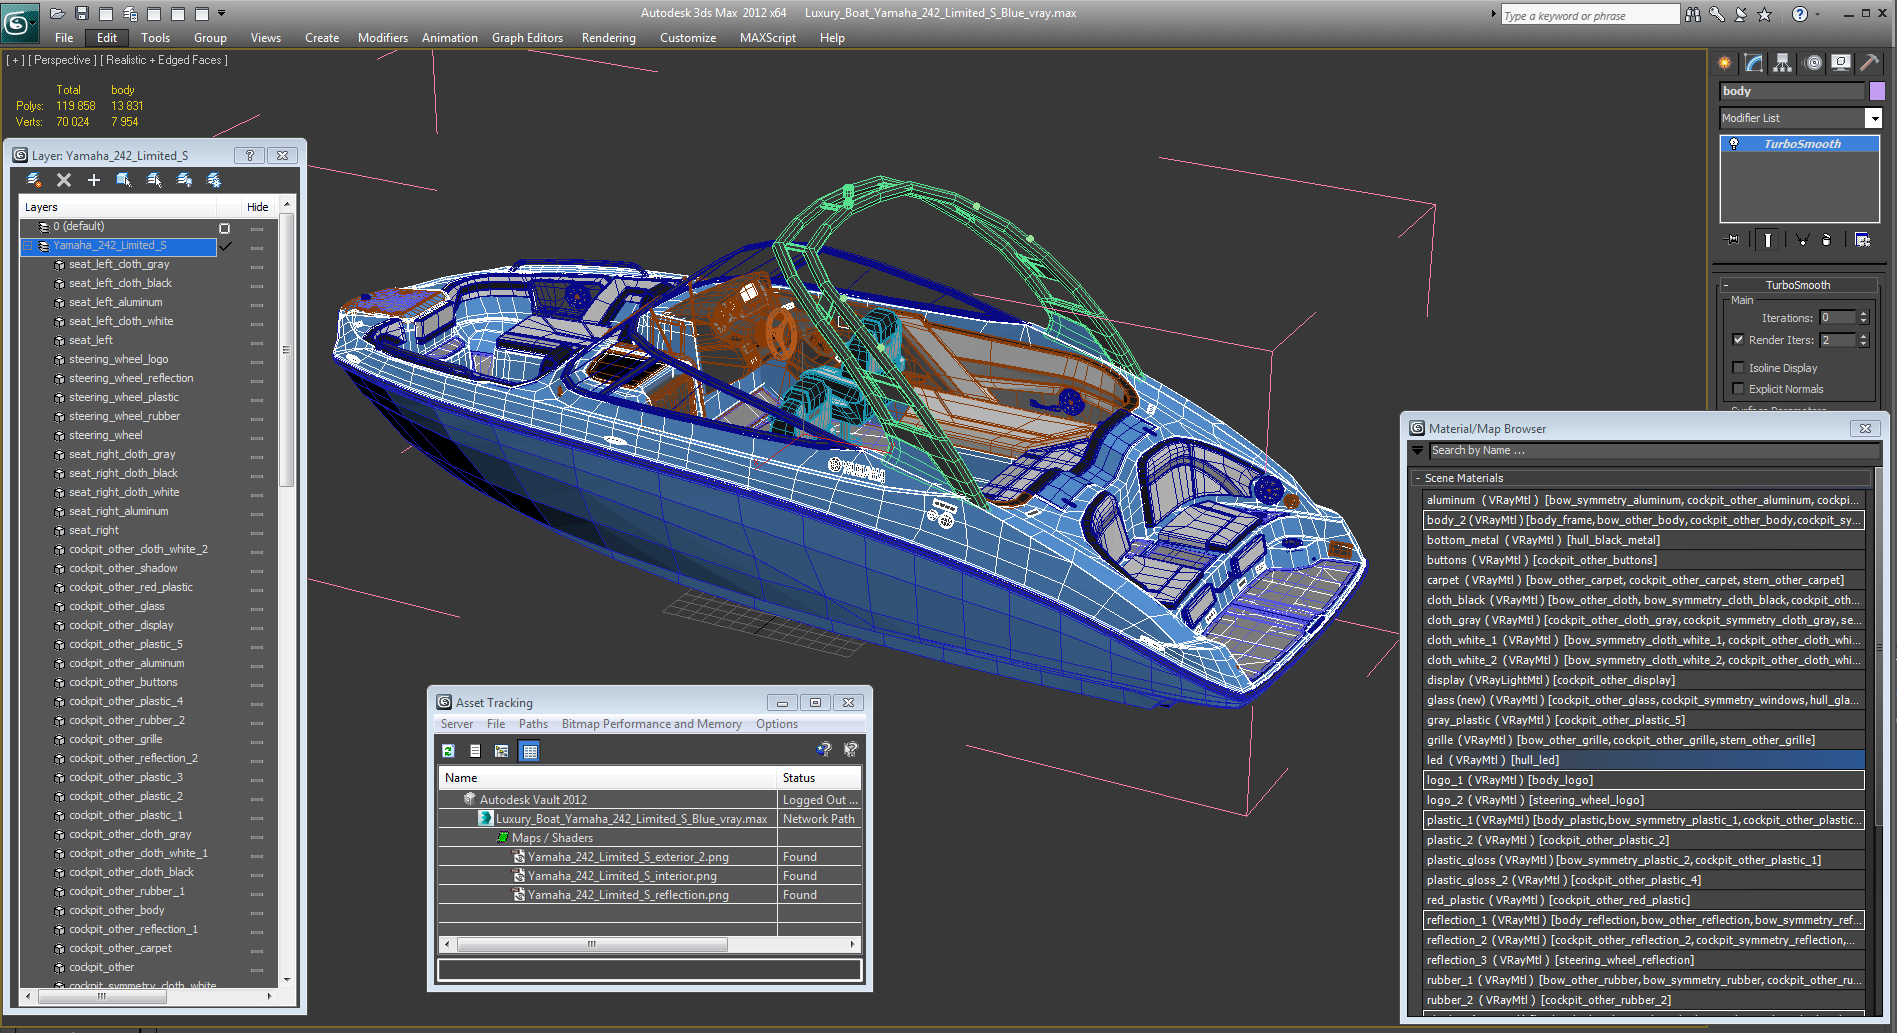Click viewport plus [+] menu label
The width and height of the screenshot is (1897, 1033).
15,60
